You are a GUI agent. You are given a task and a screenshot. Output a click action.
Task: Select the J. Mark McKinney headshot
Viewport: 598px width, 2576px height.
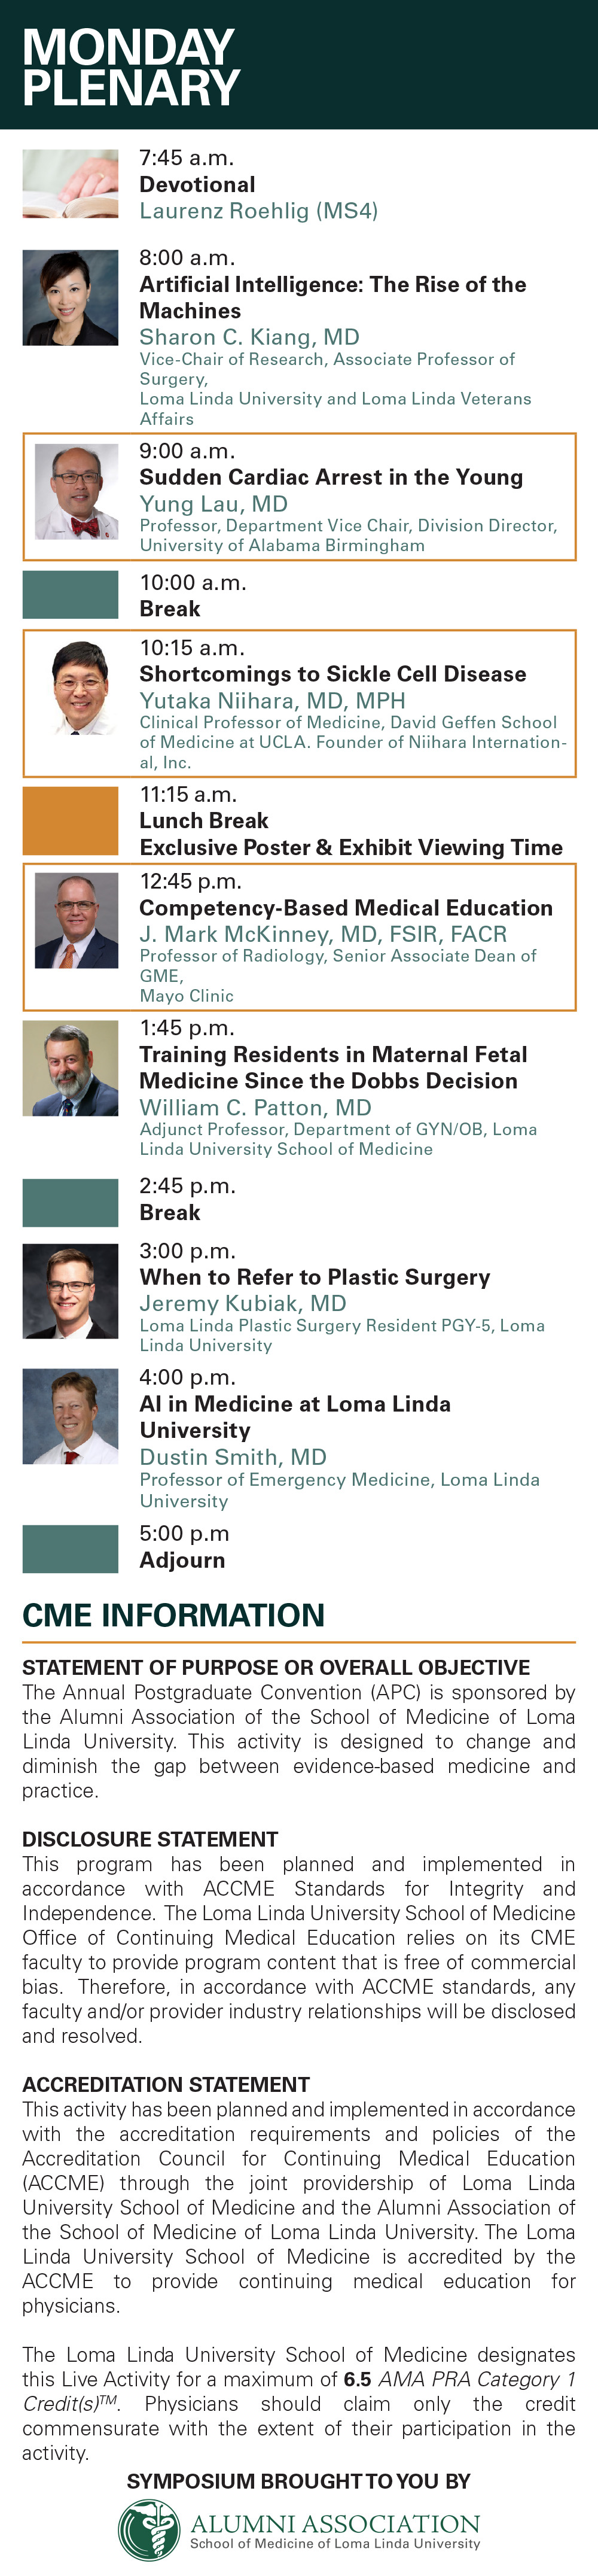click(76, 922)
